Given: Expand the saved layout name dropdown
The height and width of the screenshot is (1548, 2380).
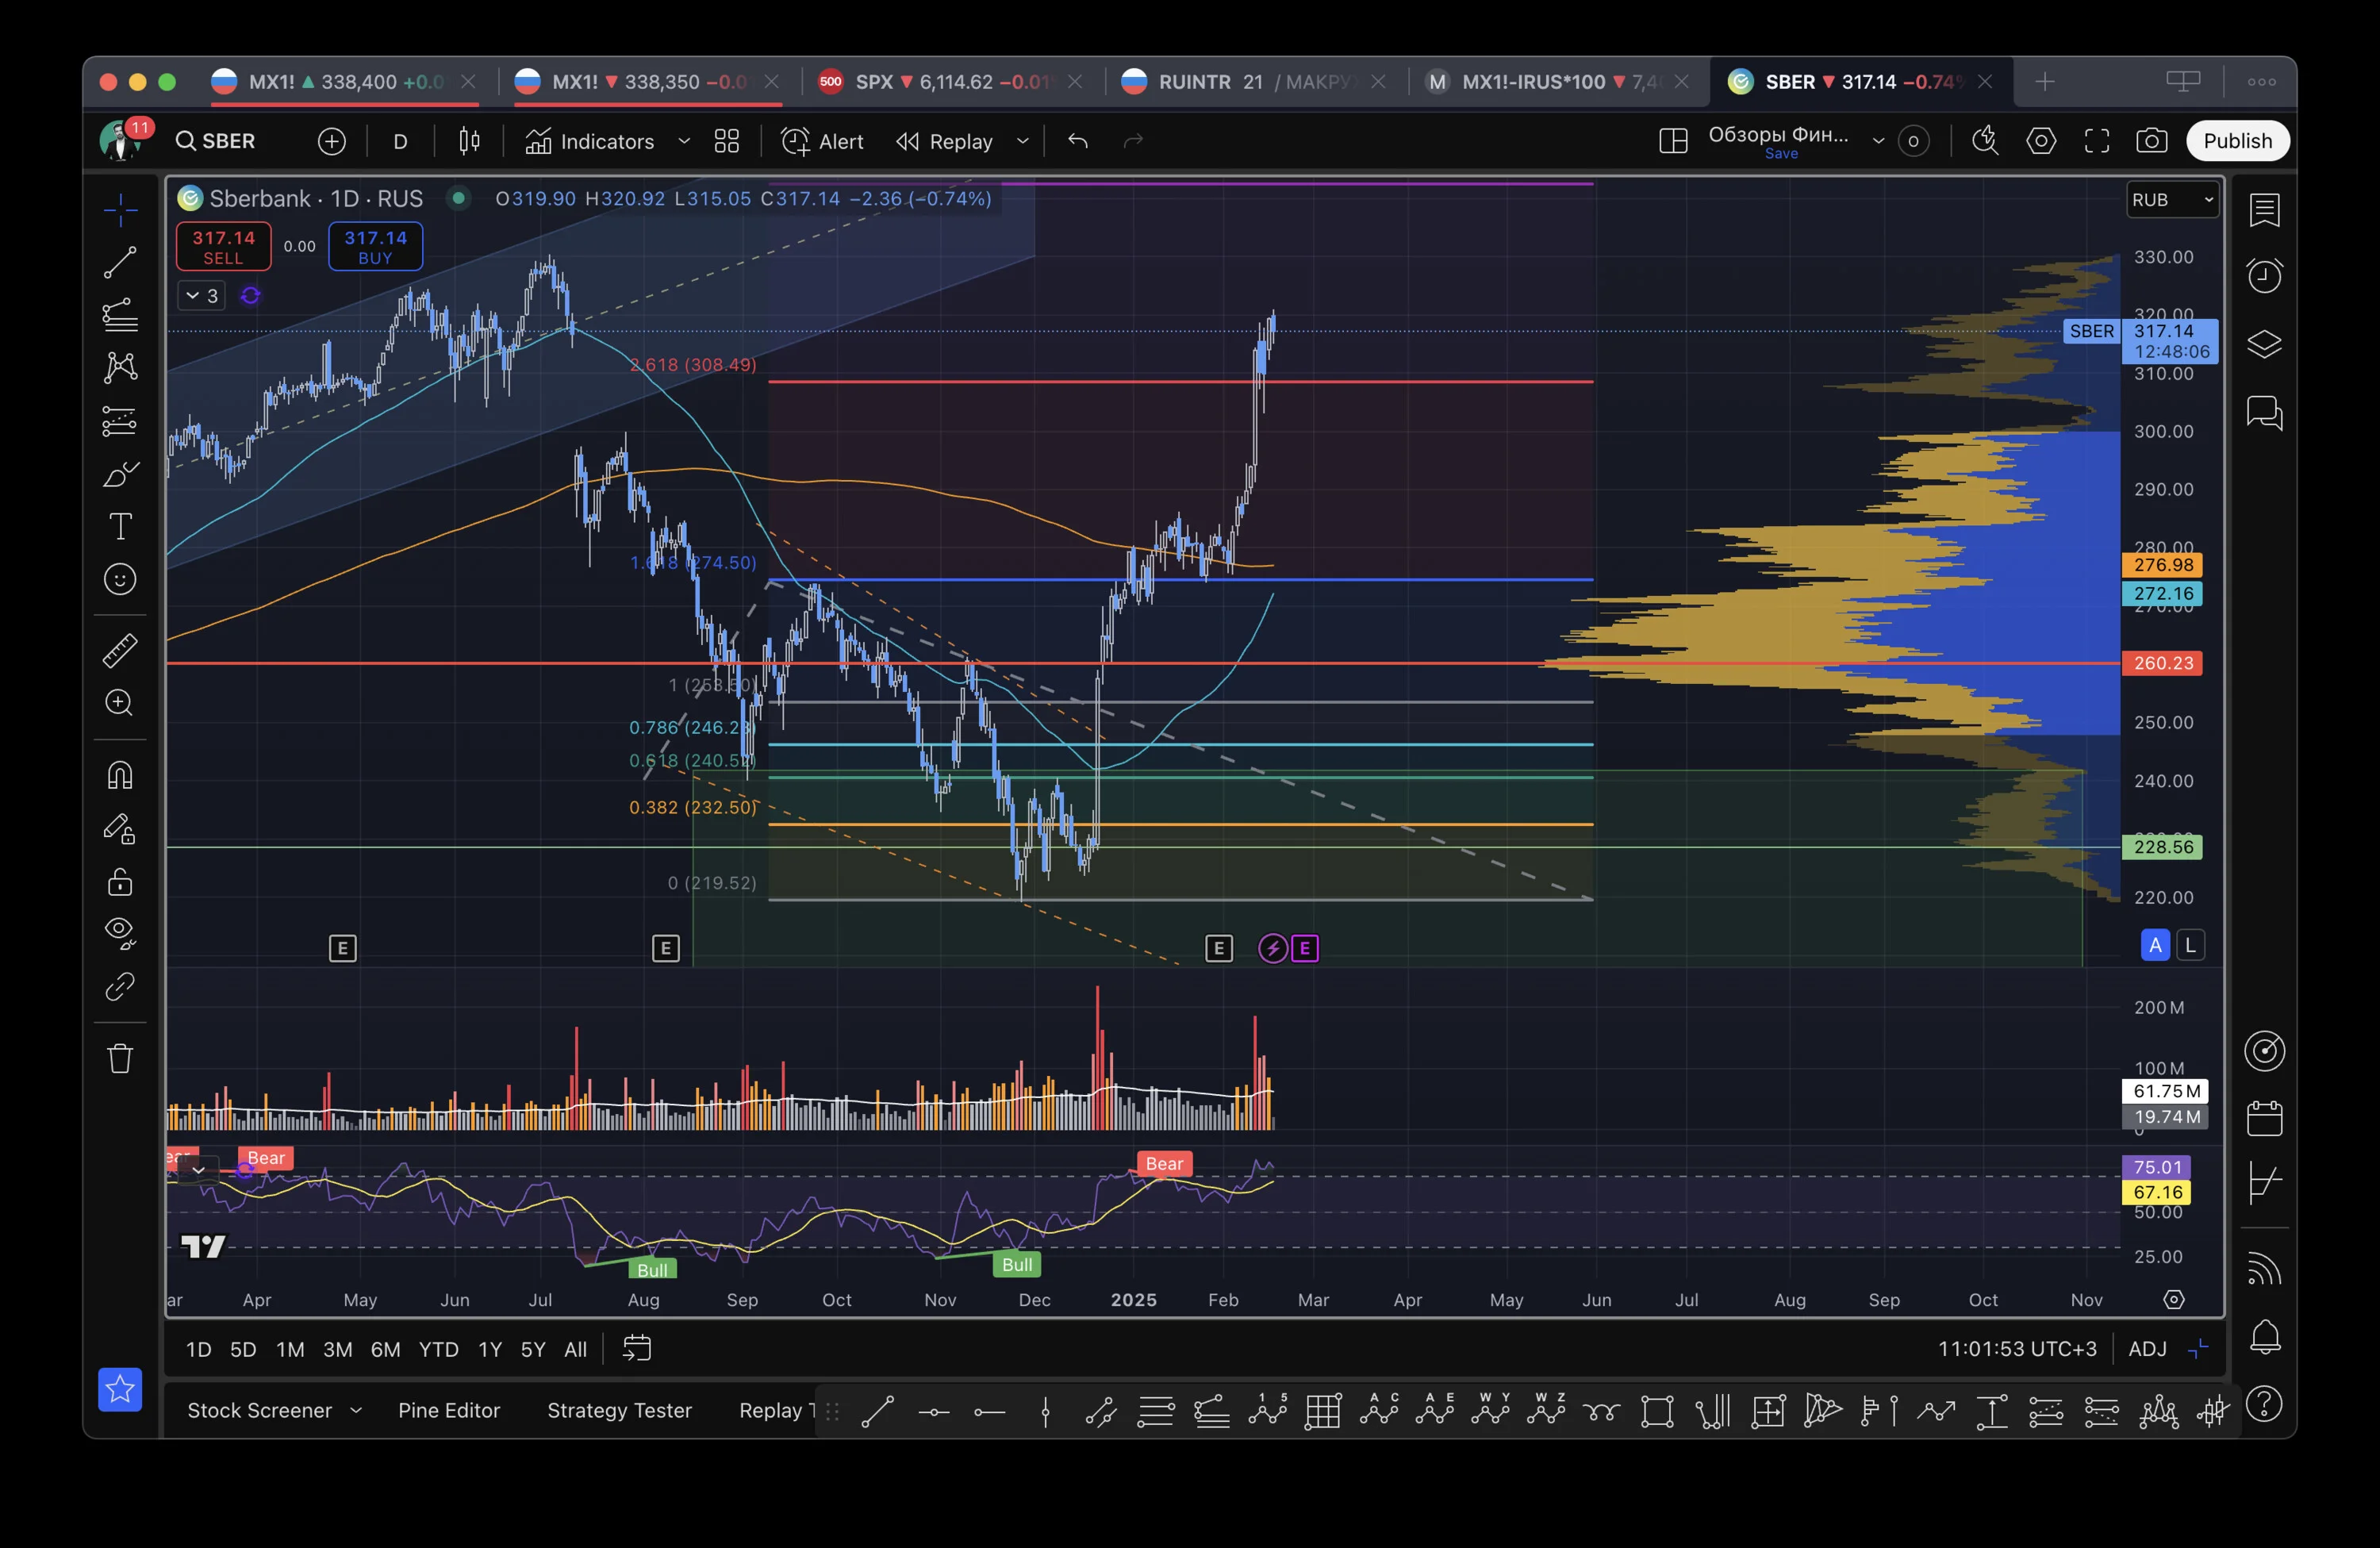Looking at the screenshot, I should (1879, 141).
